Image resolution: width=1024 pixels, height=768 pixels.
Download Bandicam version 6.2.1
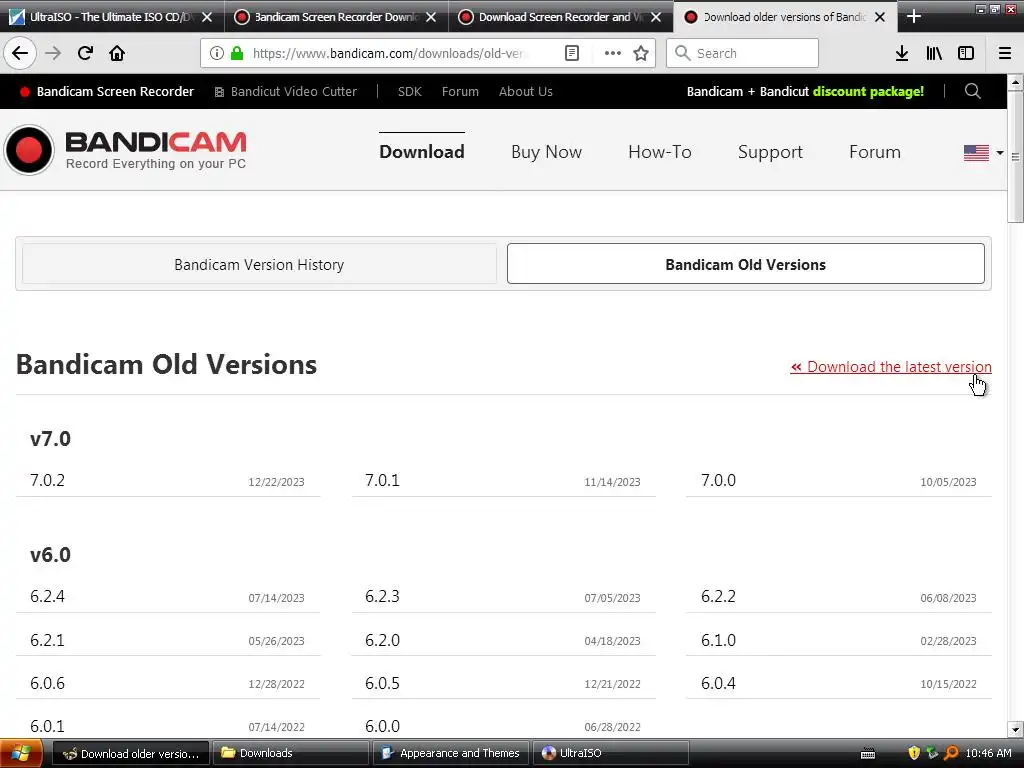168,640
